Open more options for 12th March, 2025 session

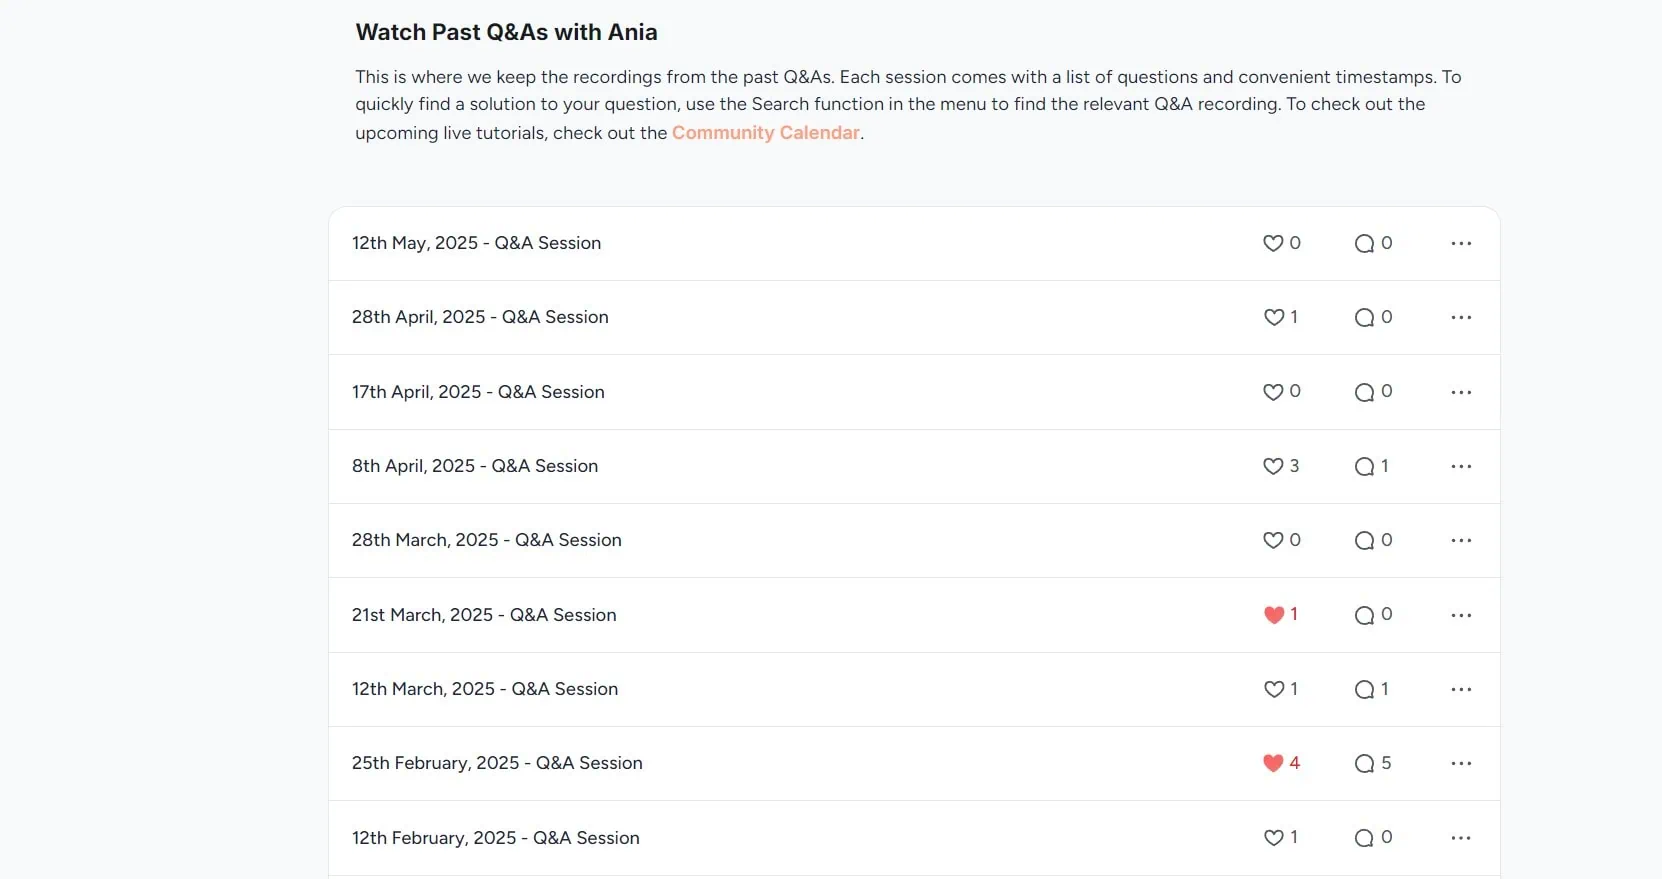click(x=1461, y=689)
